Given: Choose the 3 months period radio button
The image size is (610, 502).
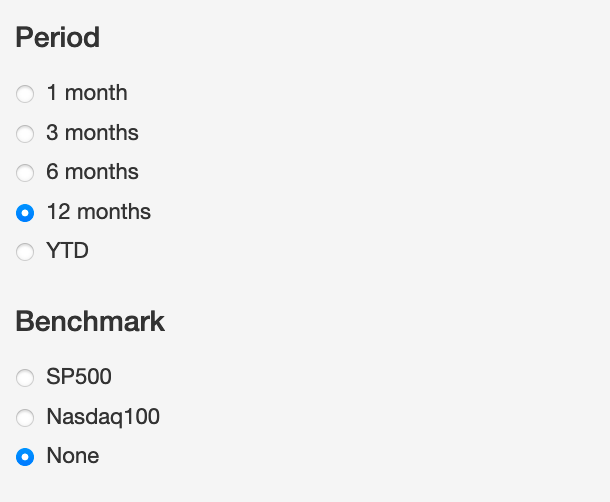Looking at the screenshot, I should tap(25, 133).
